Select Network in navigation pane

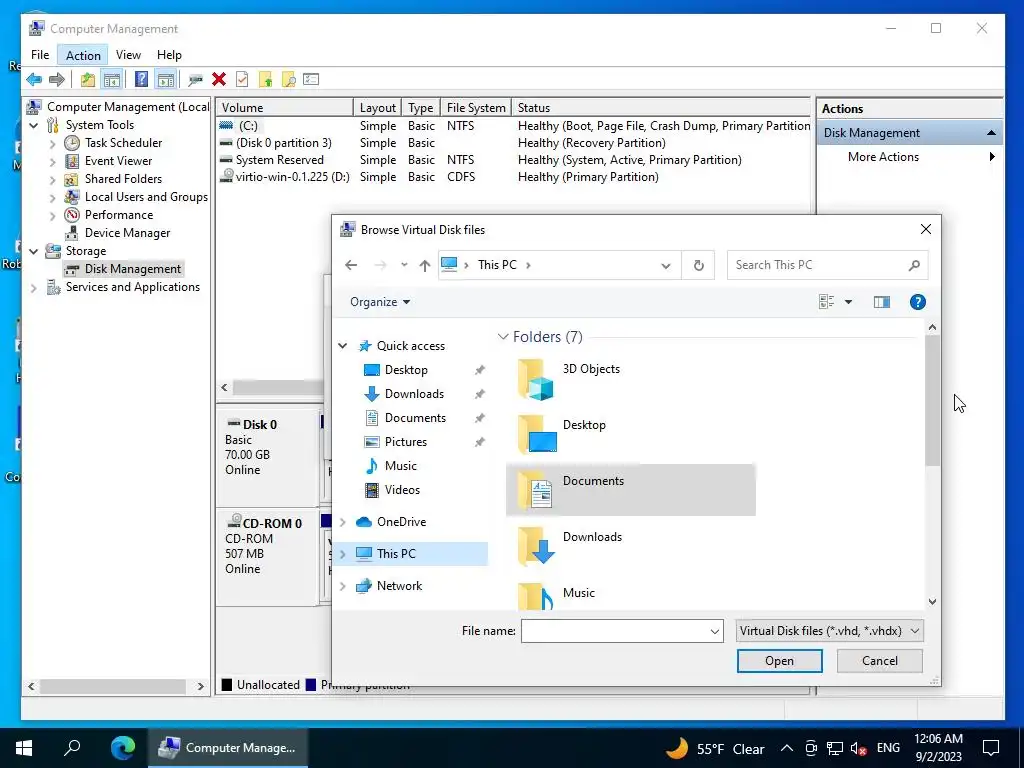coord(399,586)
